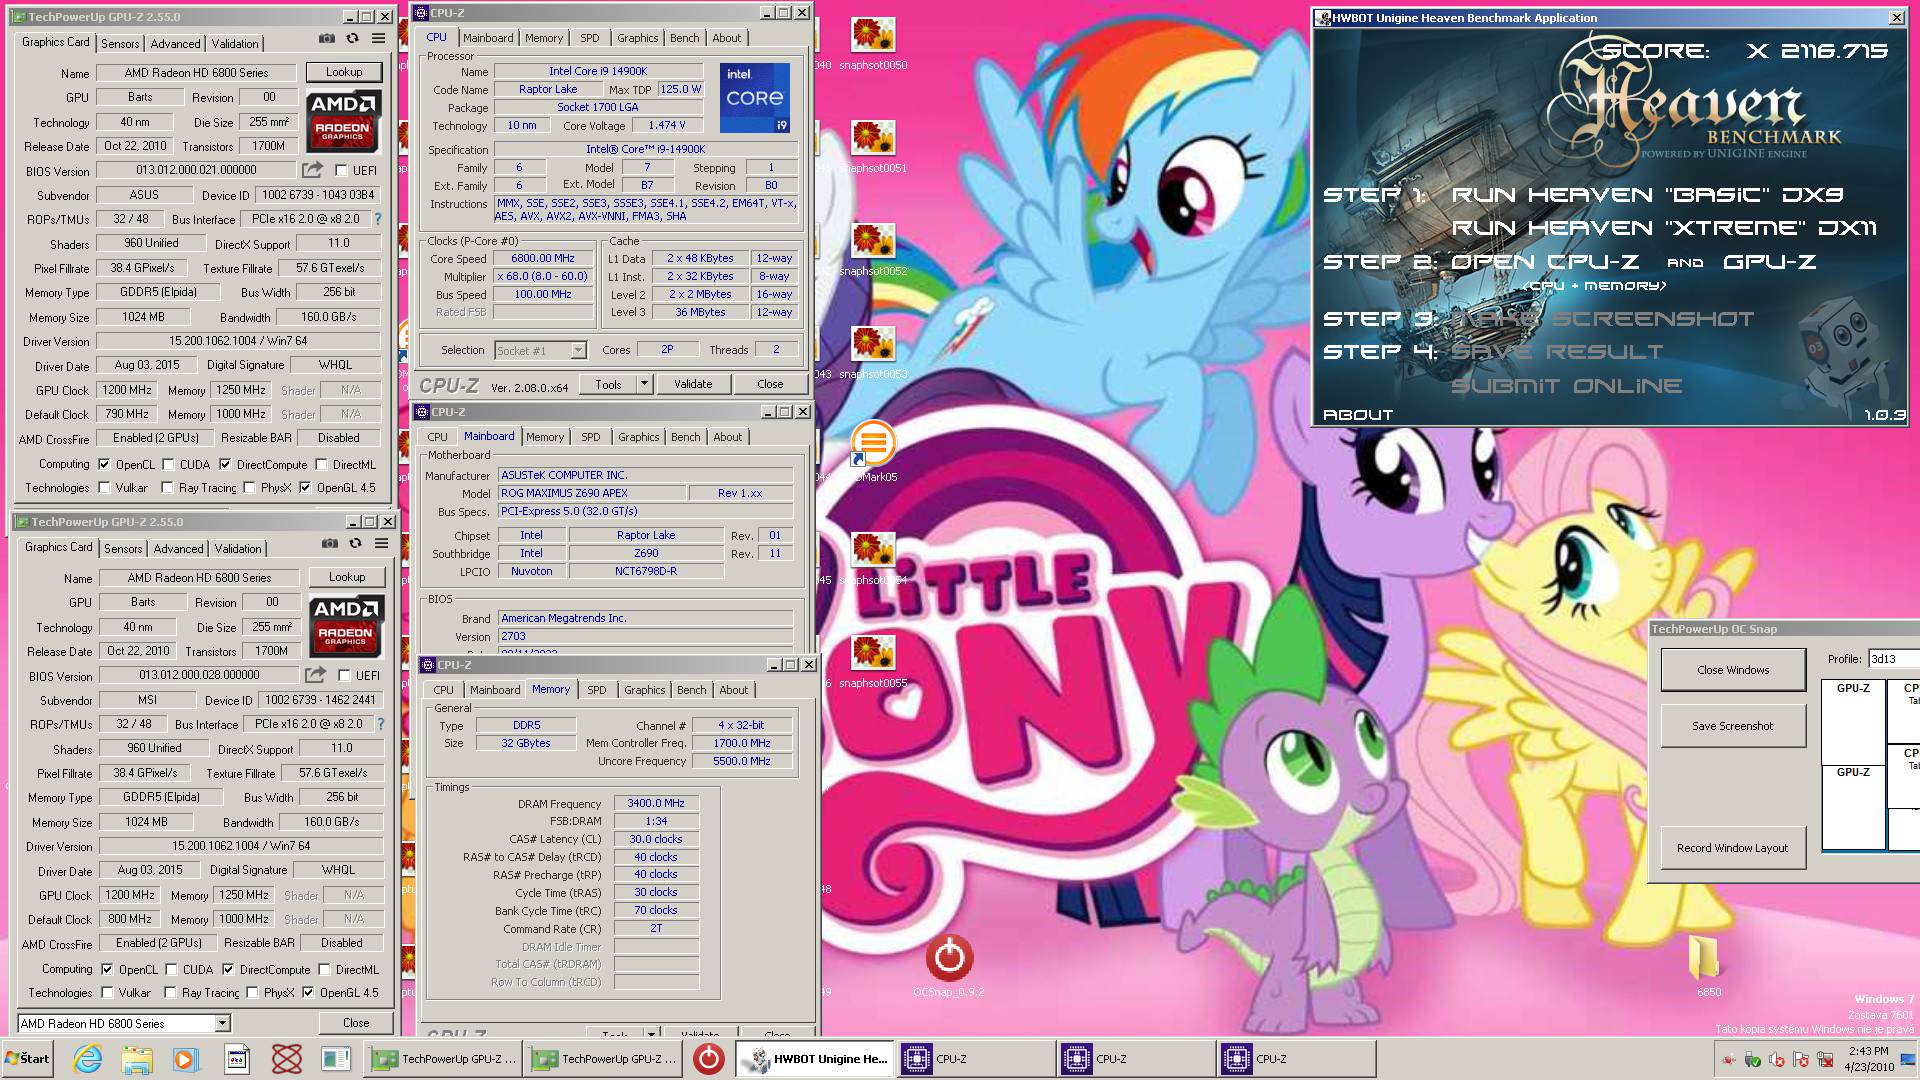Open the 6850 folder on desktop
This screenshot has height=1080, width=1920.
coord(1708,965)
